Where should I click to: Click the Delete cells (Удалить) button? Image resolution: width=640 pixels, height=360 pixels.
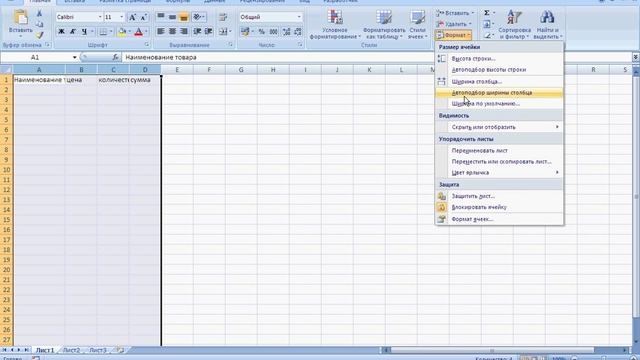[453, 24]
